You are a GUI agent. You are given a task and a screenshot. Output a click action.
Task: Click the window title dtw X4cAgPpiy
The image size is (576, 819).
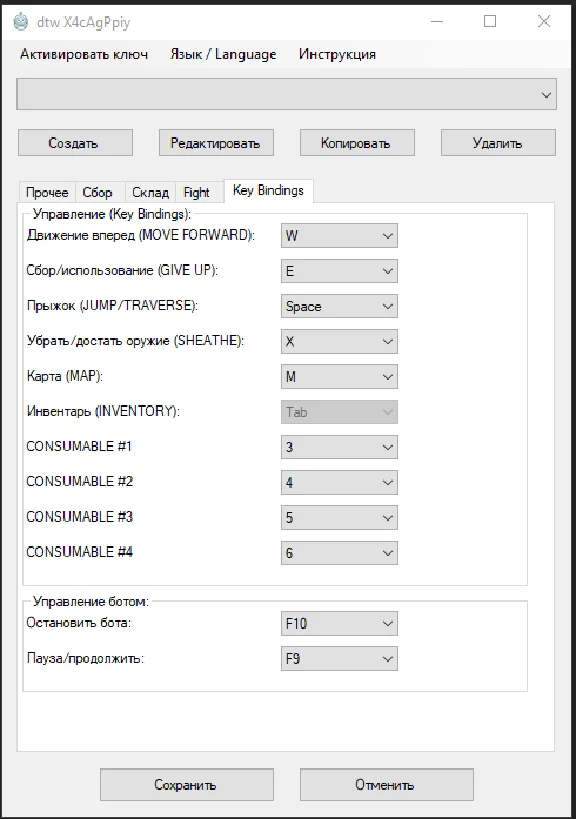83,22
